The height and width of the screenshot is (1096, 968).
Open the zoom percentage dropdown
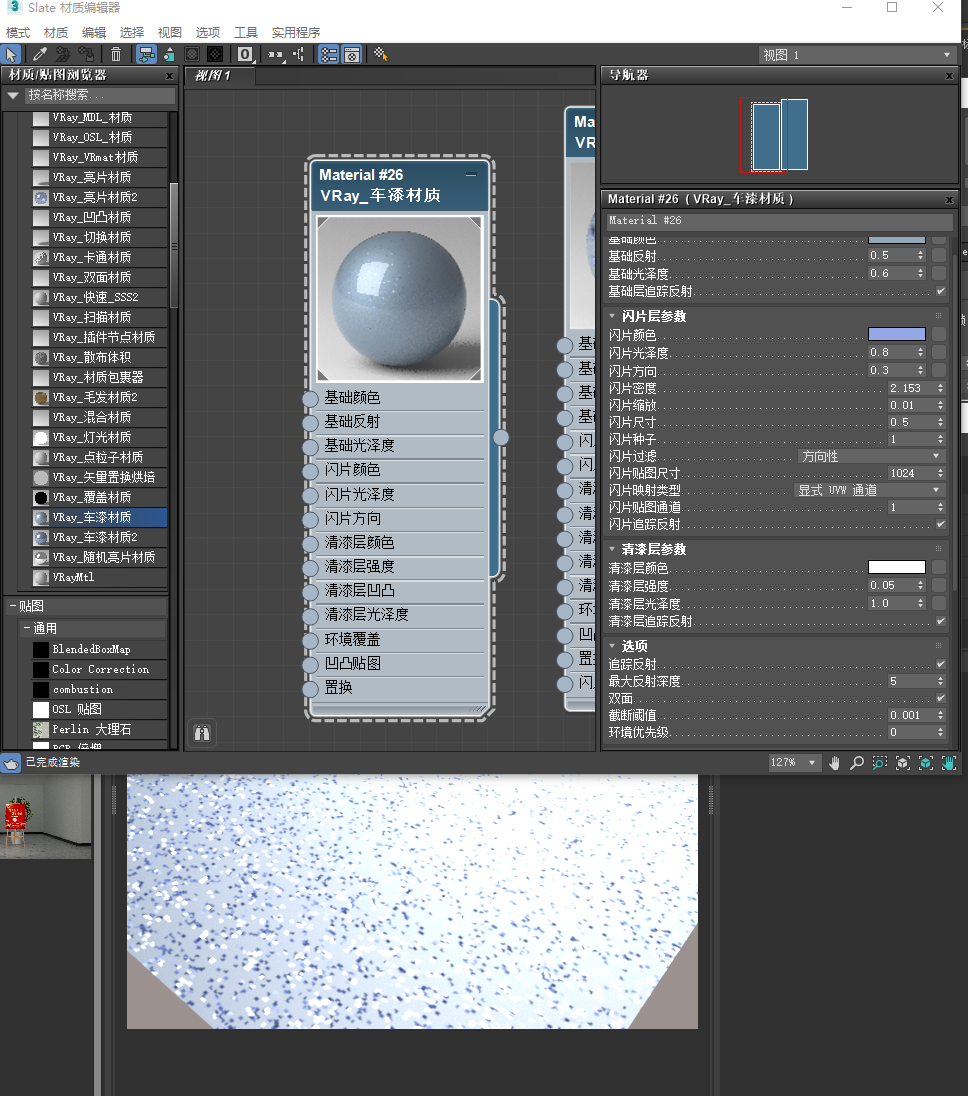pyautogui.click(x=794, y=763)
